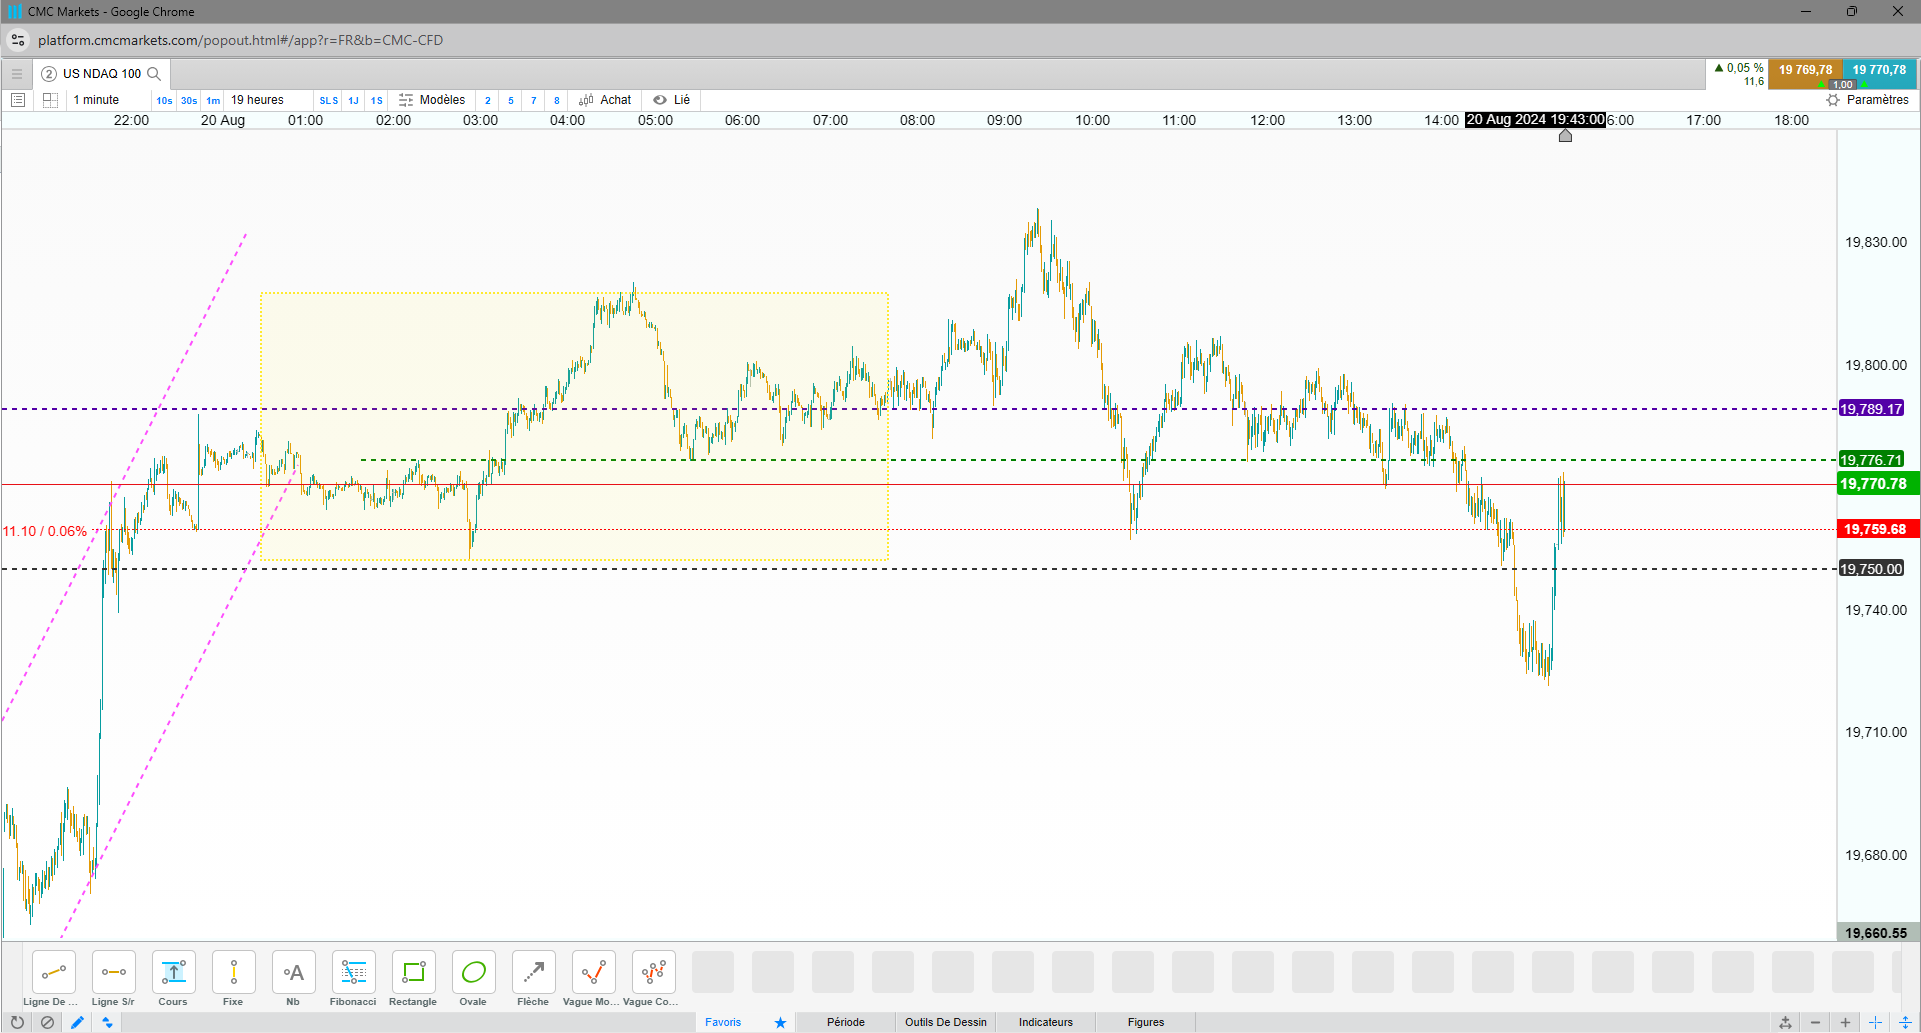Activate the Nb text annotation tool

coord(293,978)
